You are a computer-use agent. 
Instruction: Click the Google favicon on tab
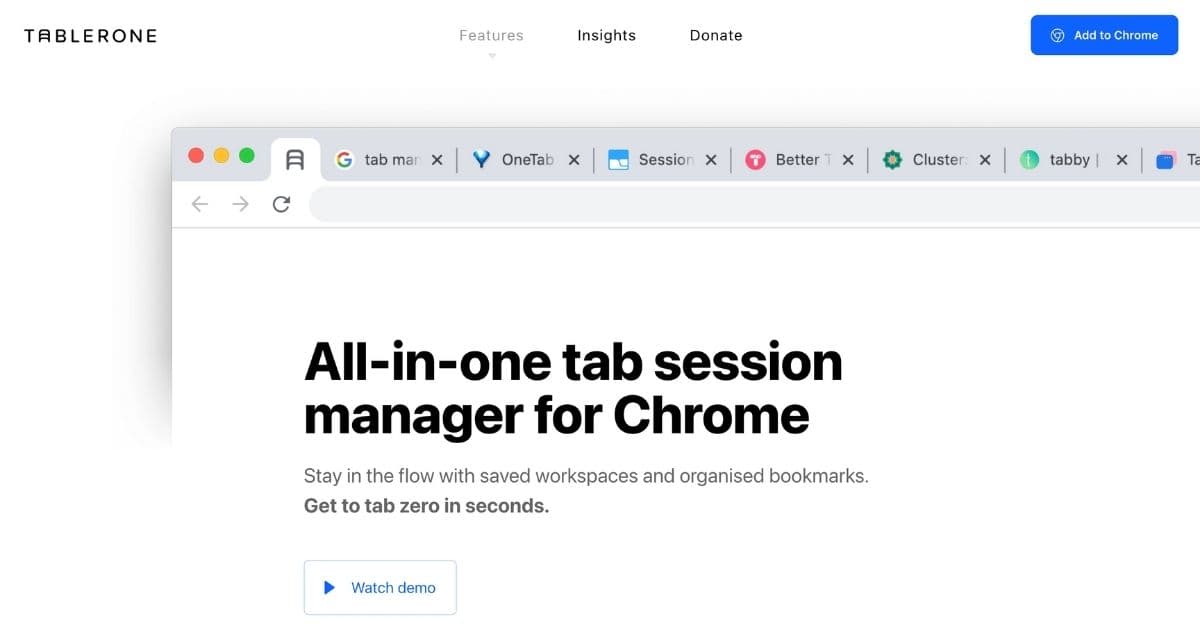pos(344,159)
